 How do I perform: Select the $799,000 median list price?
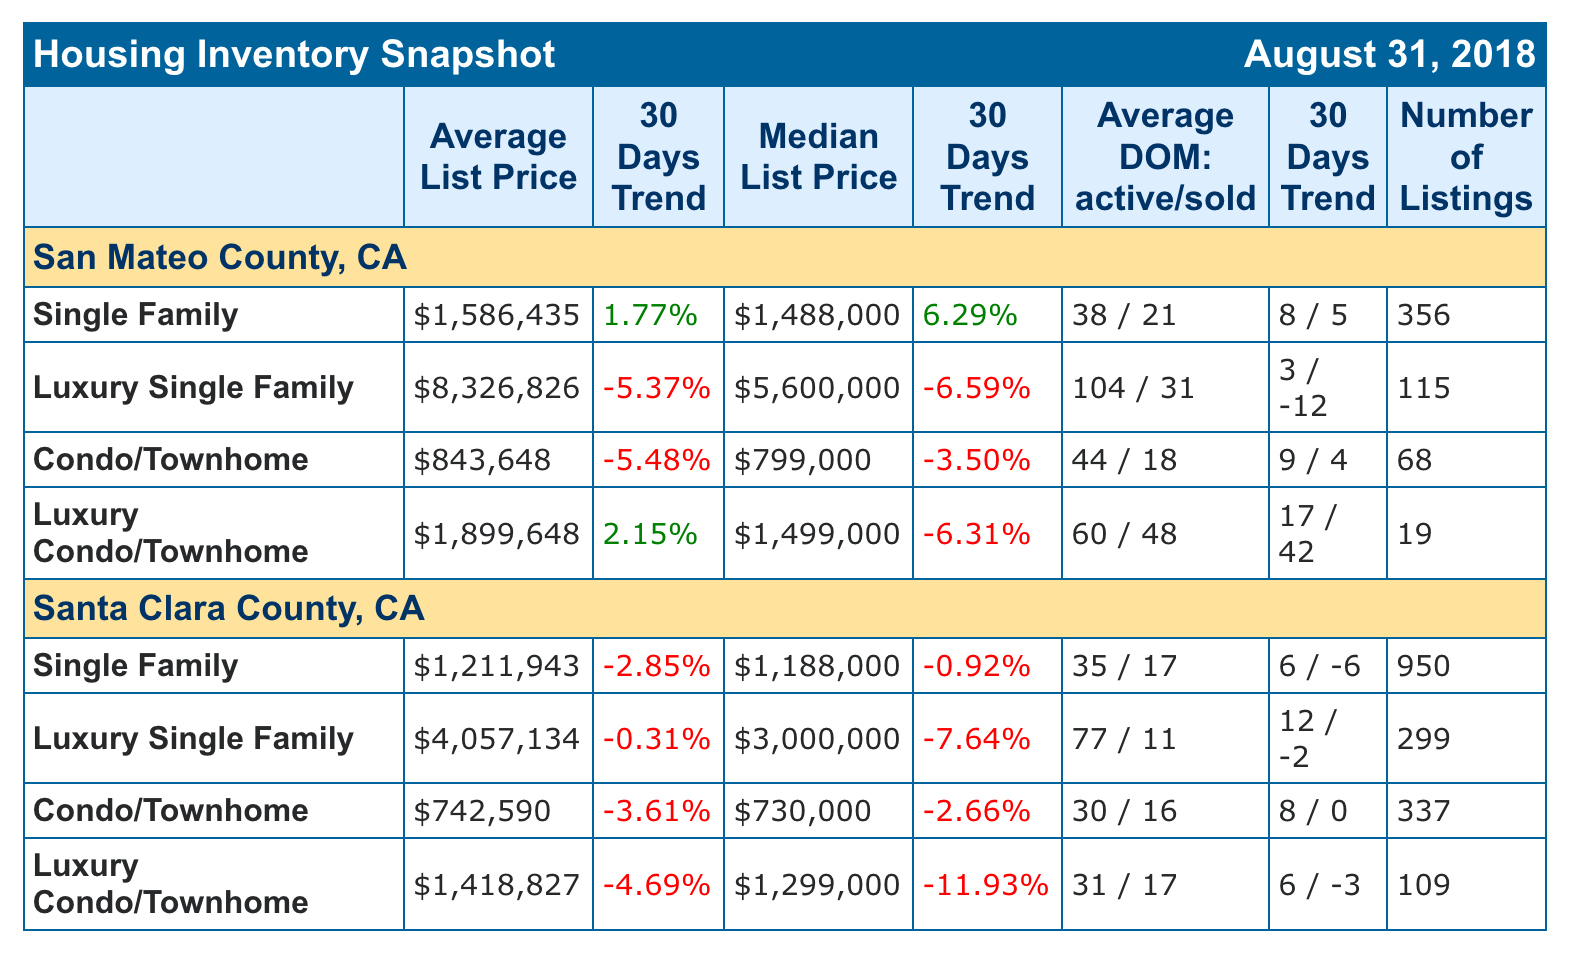(802, 460)
